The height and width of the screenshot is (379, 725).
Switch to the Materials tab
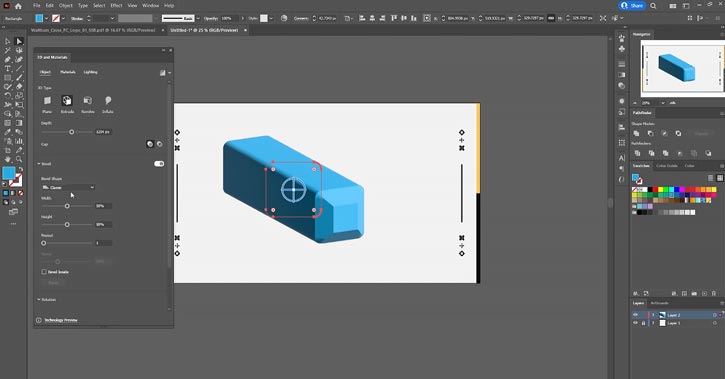pyautogui.click(x=68, y=72)
